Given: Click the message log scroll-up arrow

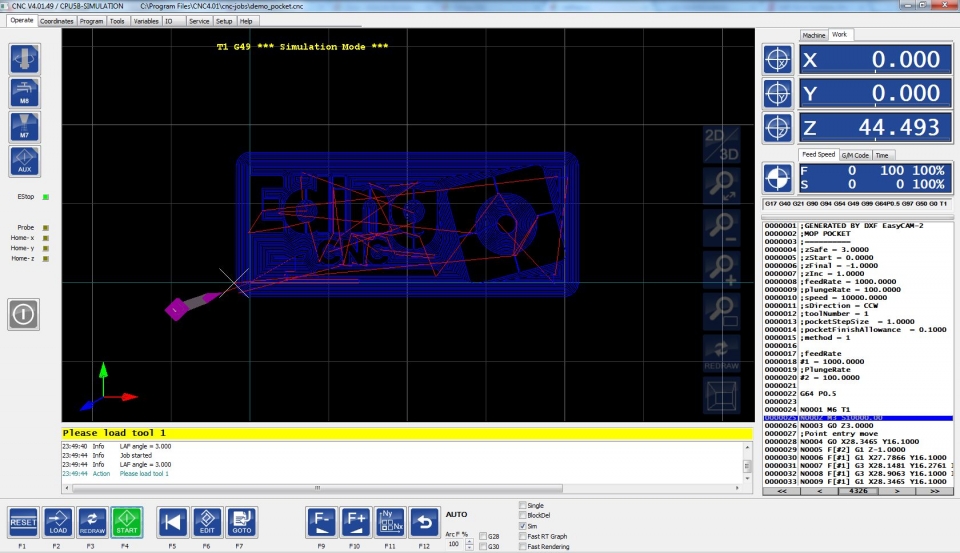Looking at the screenshot, I should point(747,448).
